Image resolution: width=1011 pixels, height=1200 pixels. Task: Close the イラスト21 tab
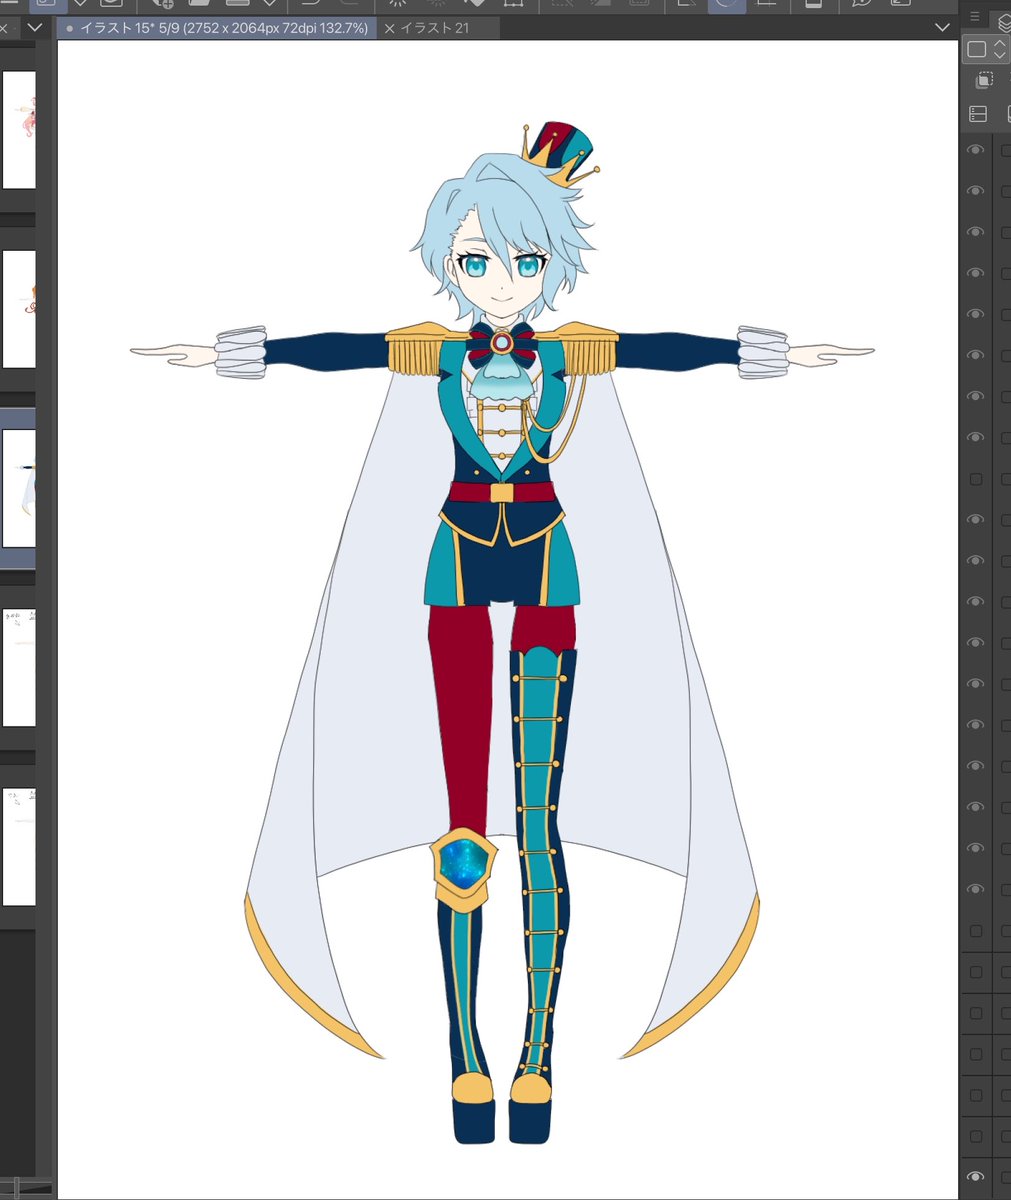pyautogui.click(x=389, y=28)
